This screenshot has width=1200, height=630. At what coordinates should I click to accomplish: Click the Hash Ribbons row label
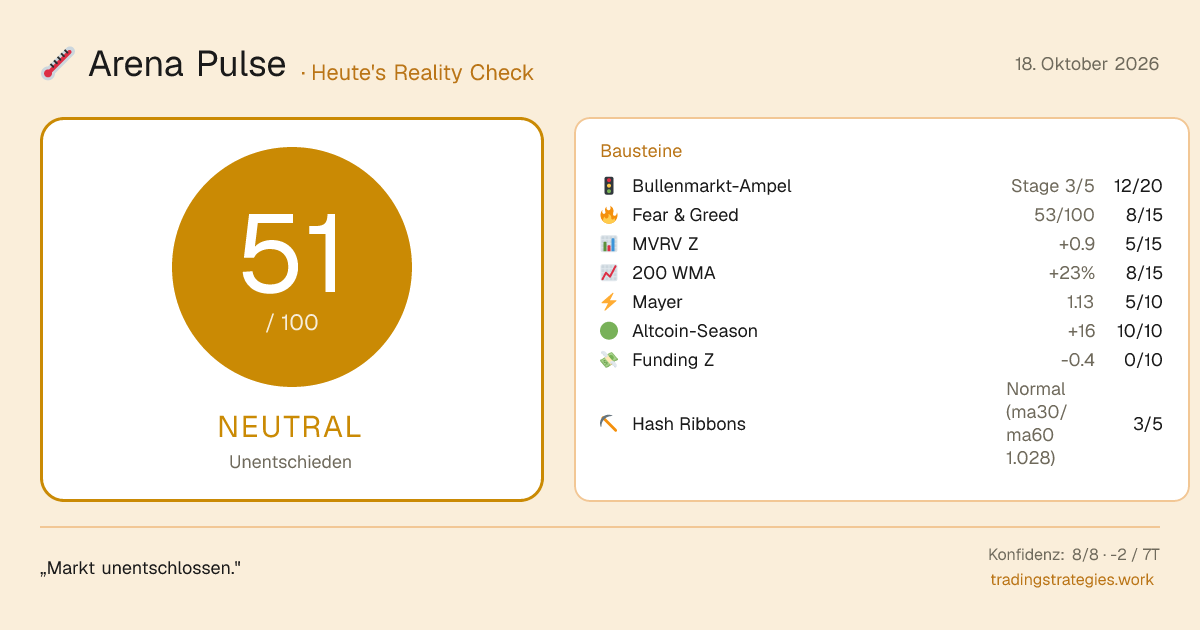coord(689,424)
